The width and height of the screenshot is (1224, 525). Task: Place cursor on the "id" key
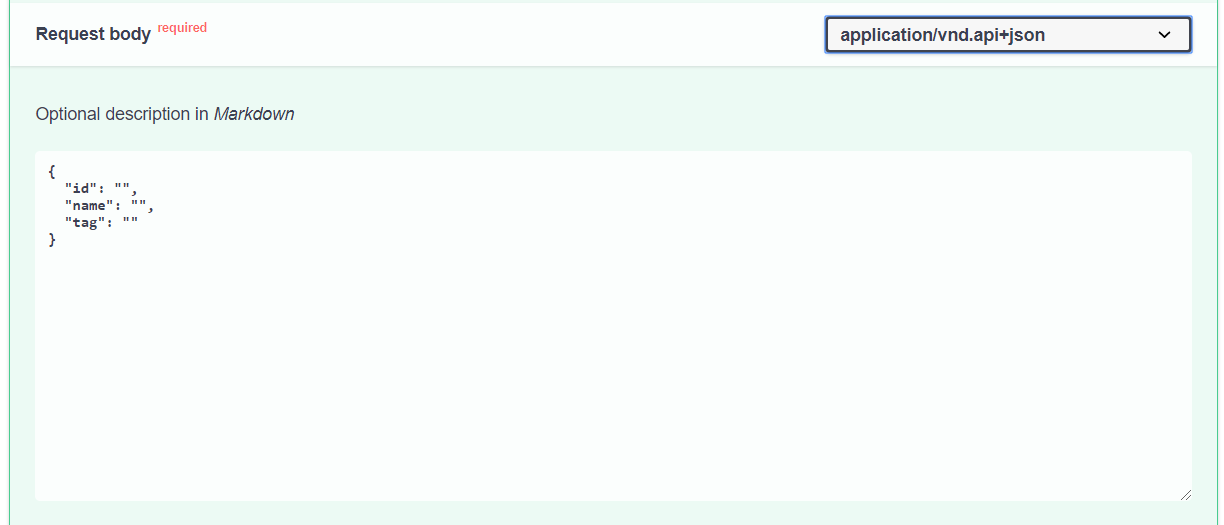[x=81, y=189]
